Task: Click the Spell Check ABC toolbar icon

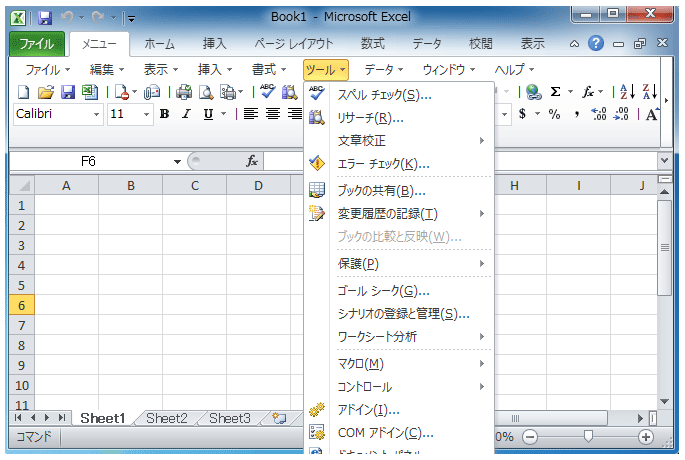Action: [x=267, y=91]
